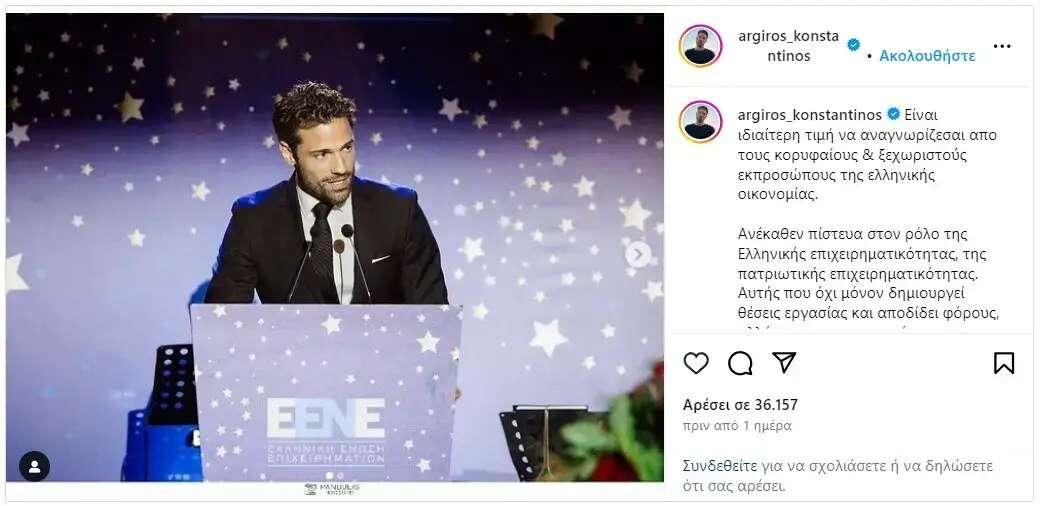Open argiros_konstantinos username in caption

[x=810, y=115]
